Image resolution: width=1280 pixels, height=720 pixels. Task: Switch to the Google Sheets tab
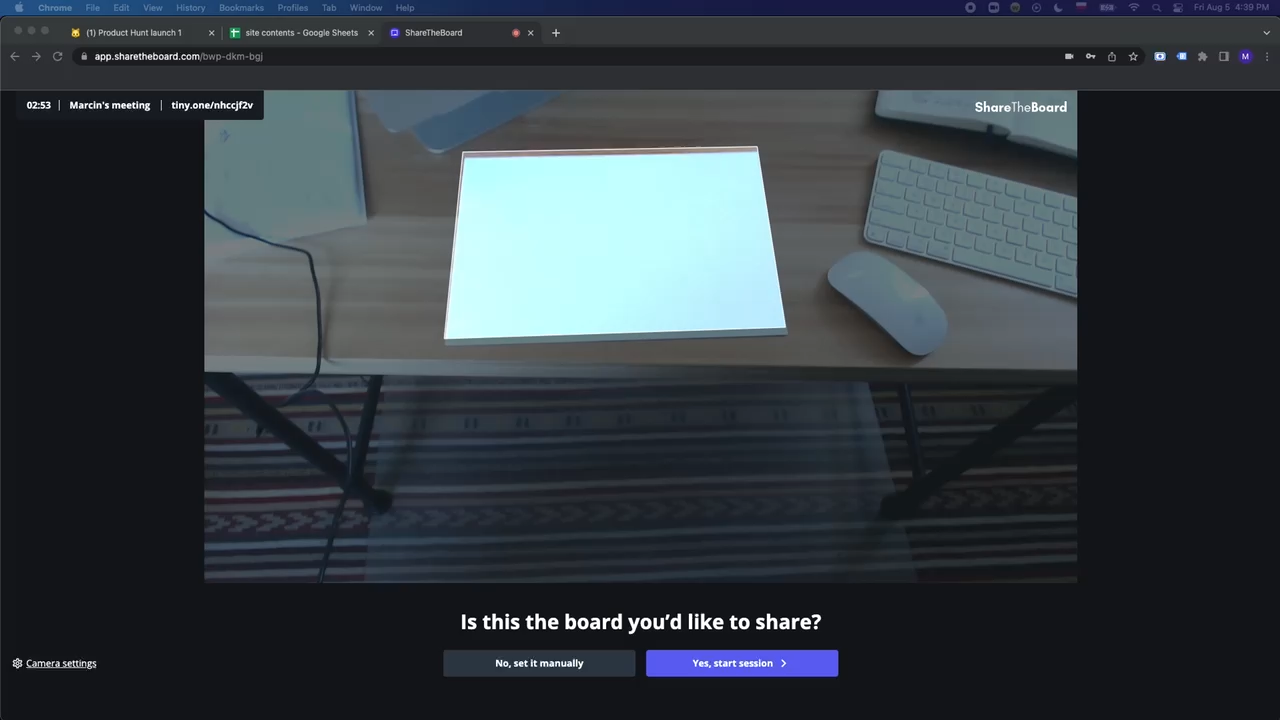pos(300,32)
